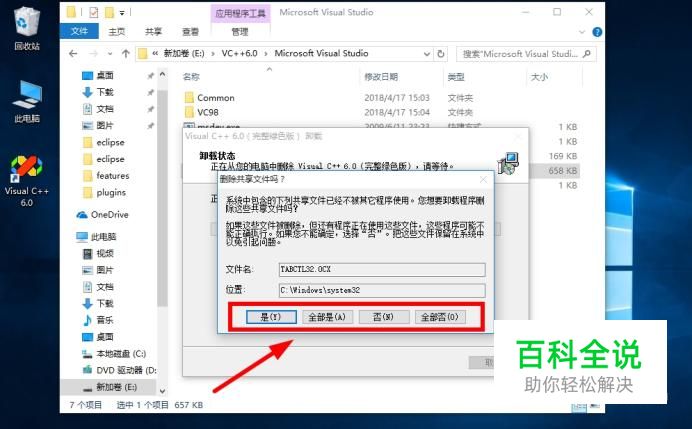Launch Visual C++ 6.0 desktop shortcut
The height and width of the screenshot is (429, 692).
coord(26,181)
